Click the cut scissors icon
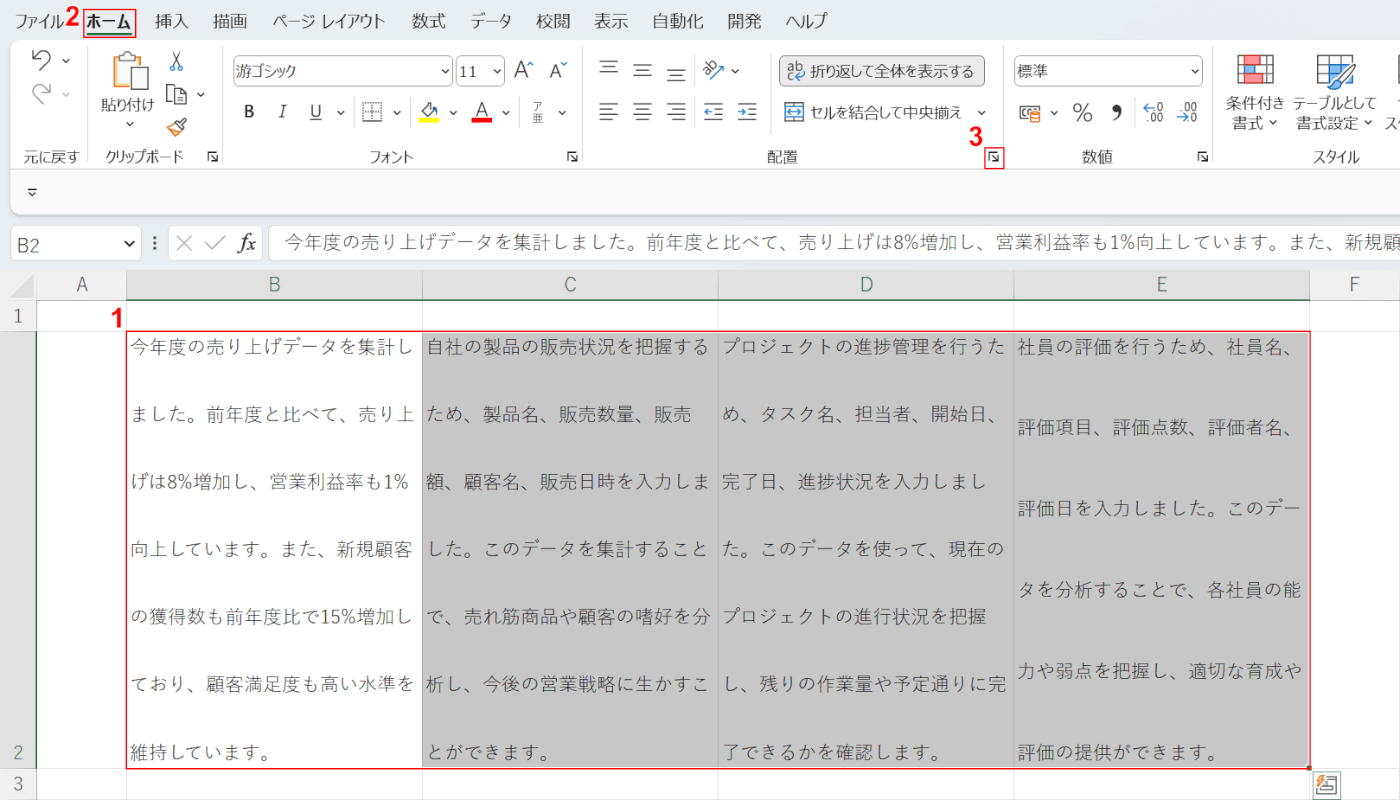1400x800 pixels. click(177, 61)
